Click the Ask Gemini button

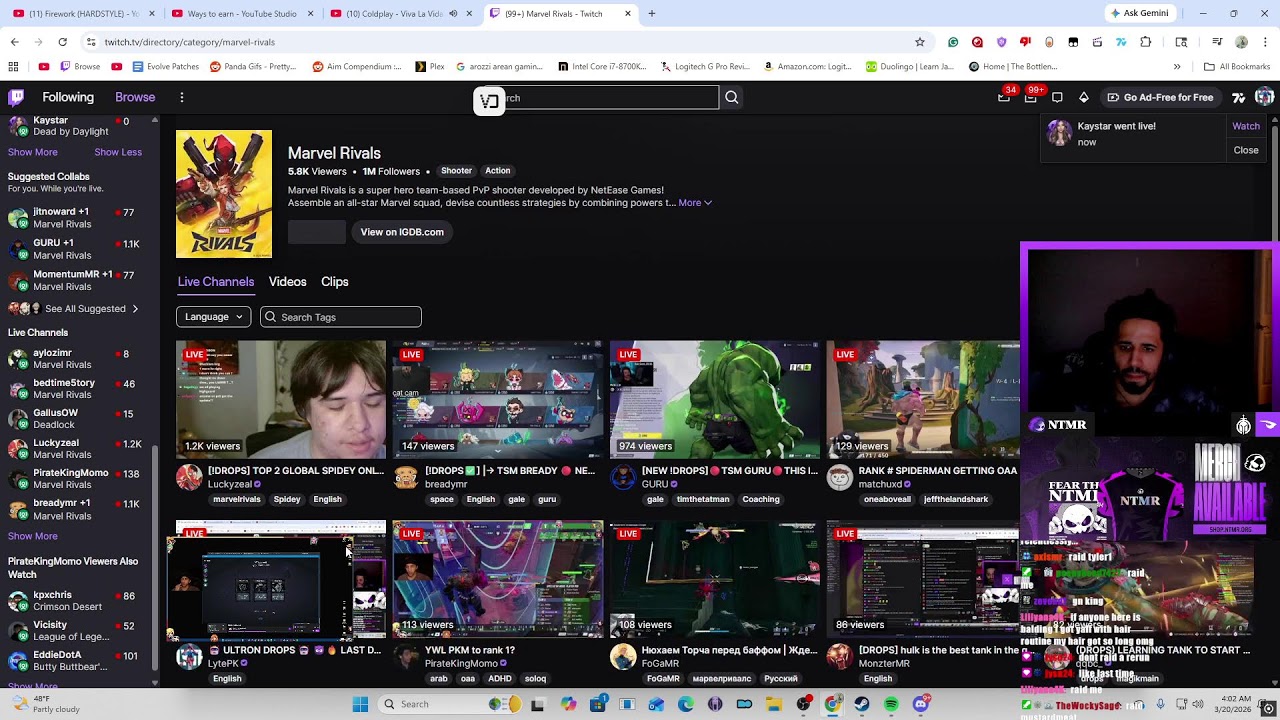(x=1140, y=13)
